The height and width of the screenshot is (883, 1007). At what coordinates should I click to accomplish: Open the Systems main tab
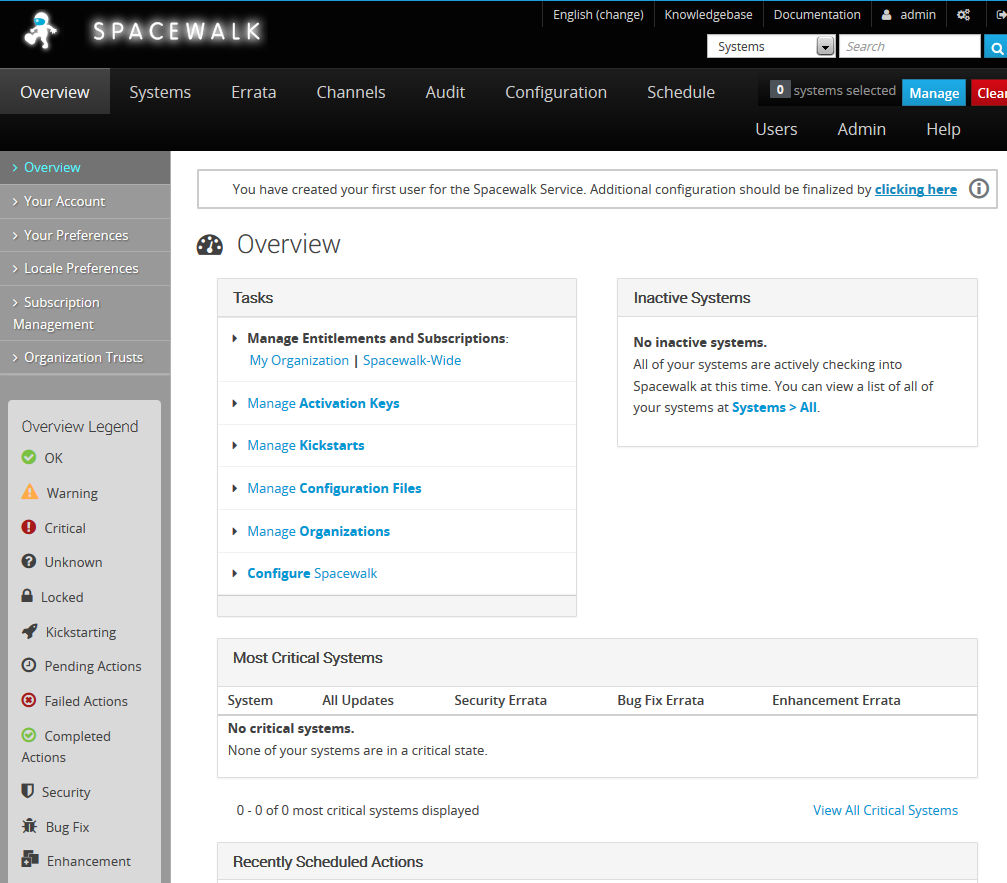(160, 92)
